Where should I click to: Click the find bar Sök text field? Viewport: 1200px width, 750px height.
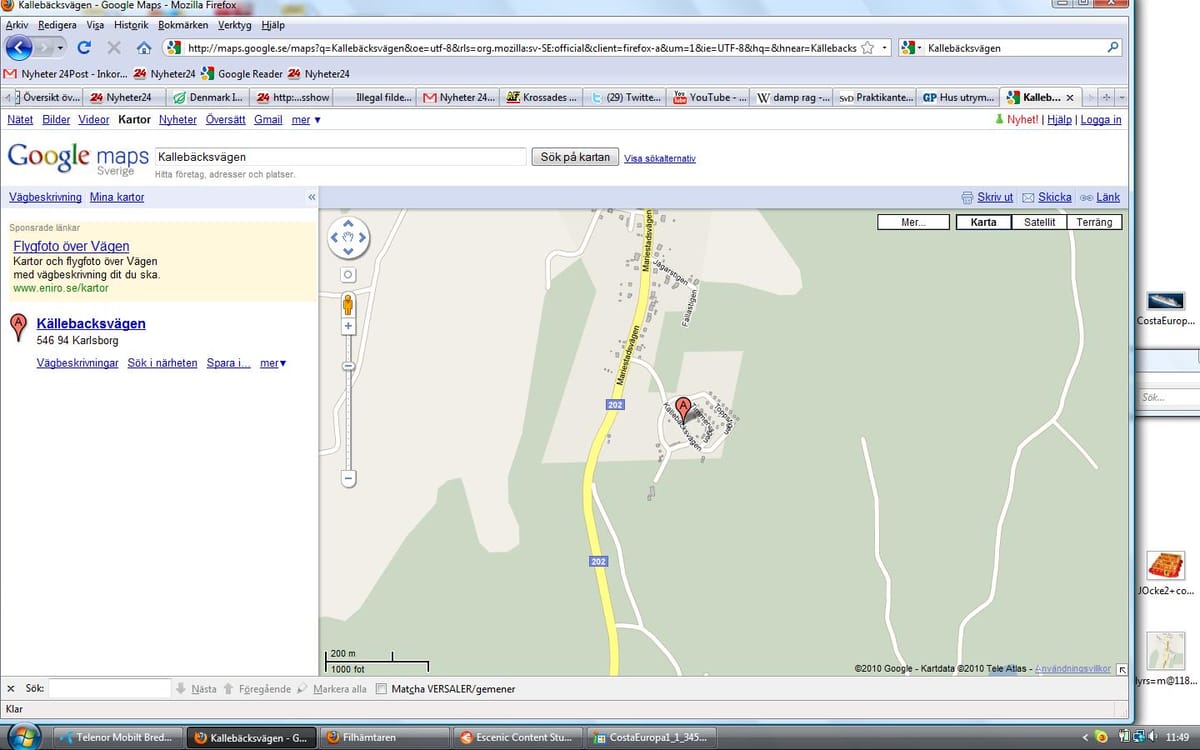tap(110, 689)
